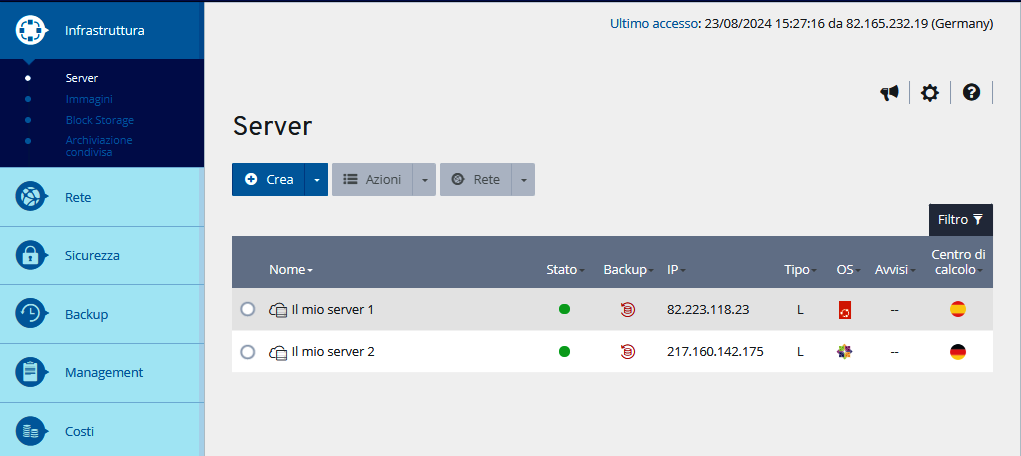Open settings via the gear icon
The height and width of the screenshot is (456, 1021).
[x=930, y=93]
